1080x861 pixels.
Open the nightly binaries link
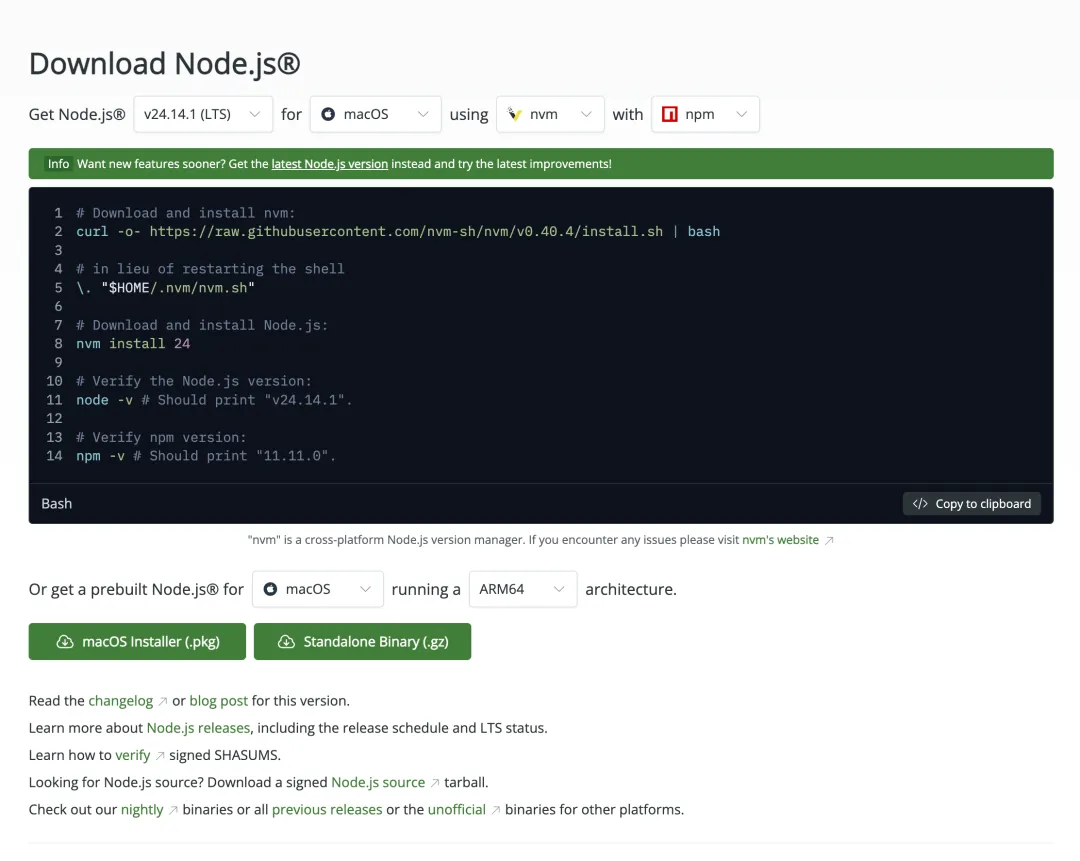click(142, 809)
